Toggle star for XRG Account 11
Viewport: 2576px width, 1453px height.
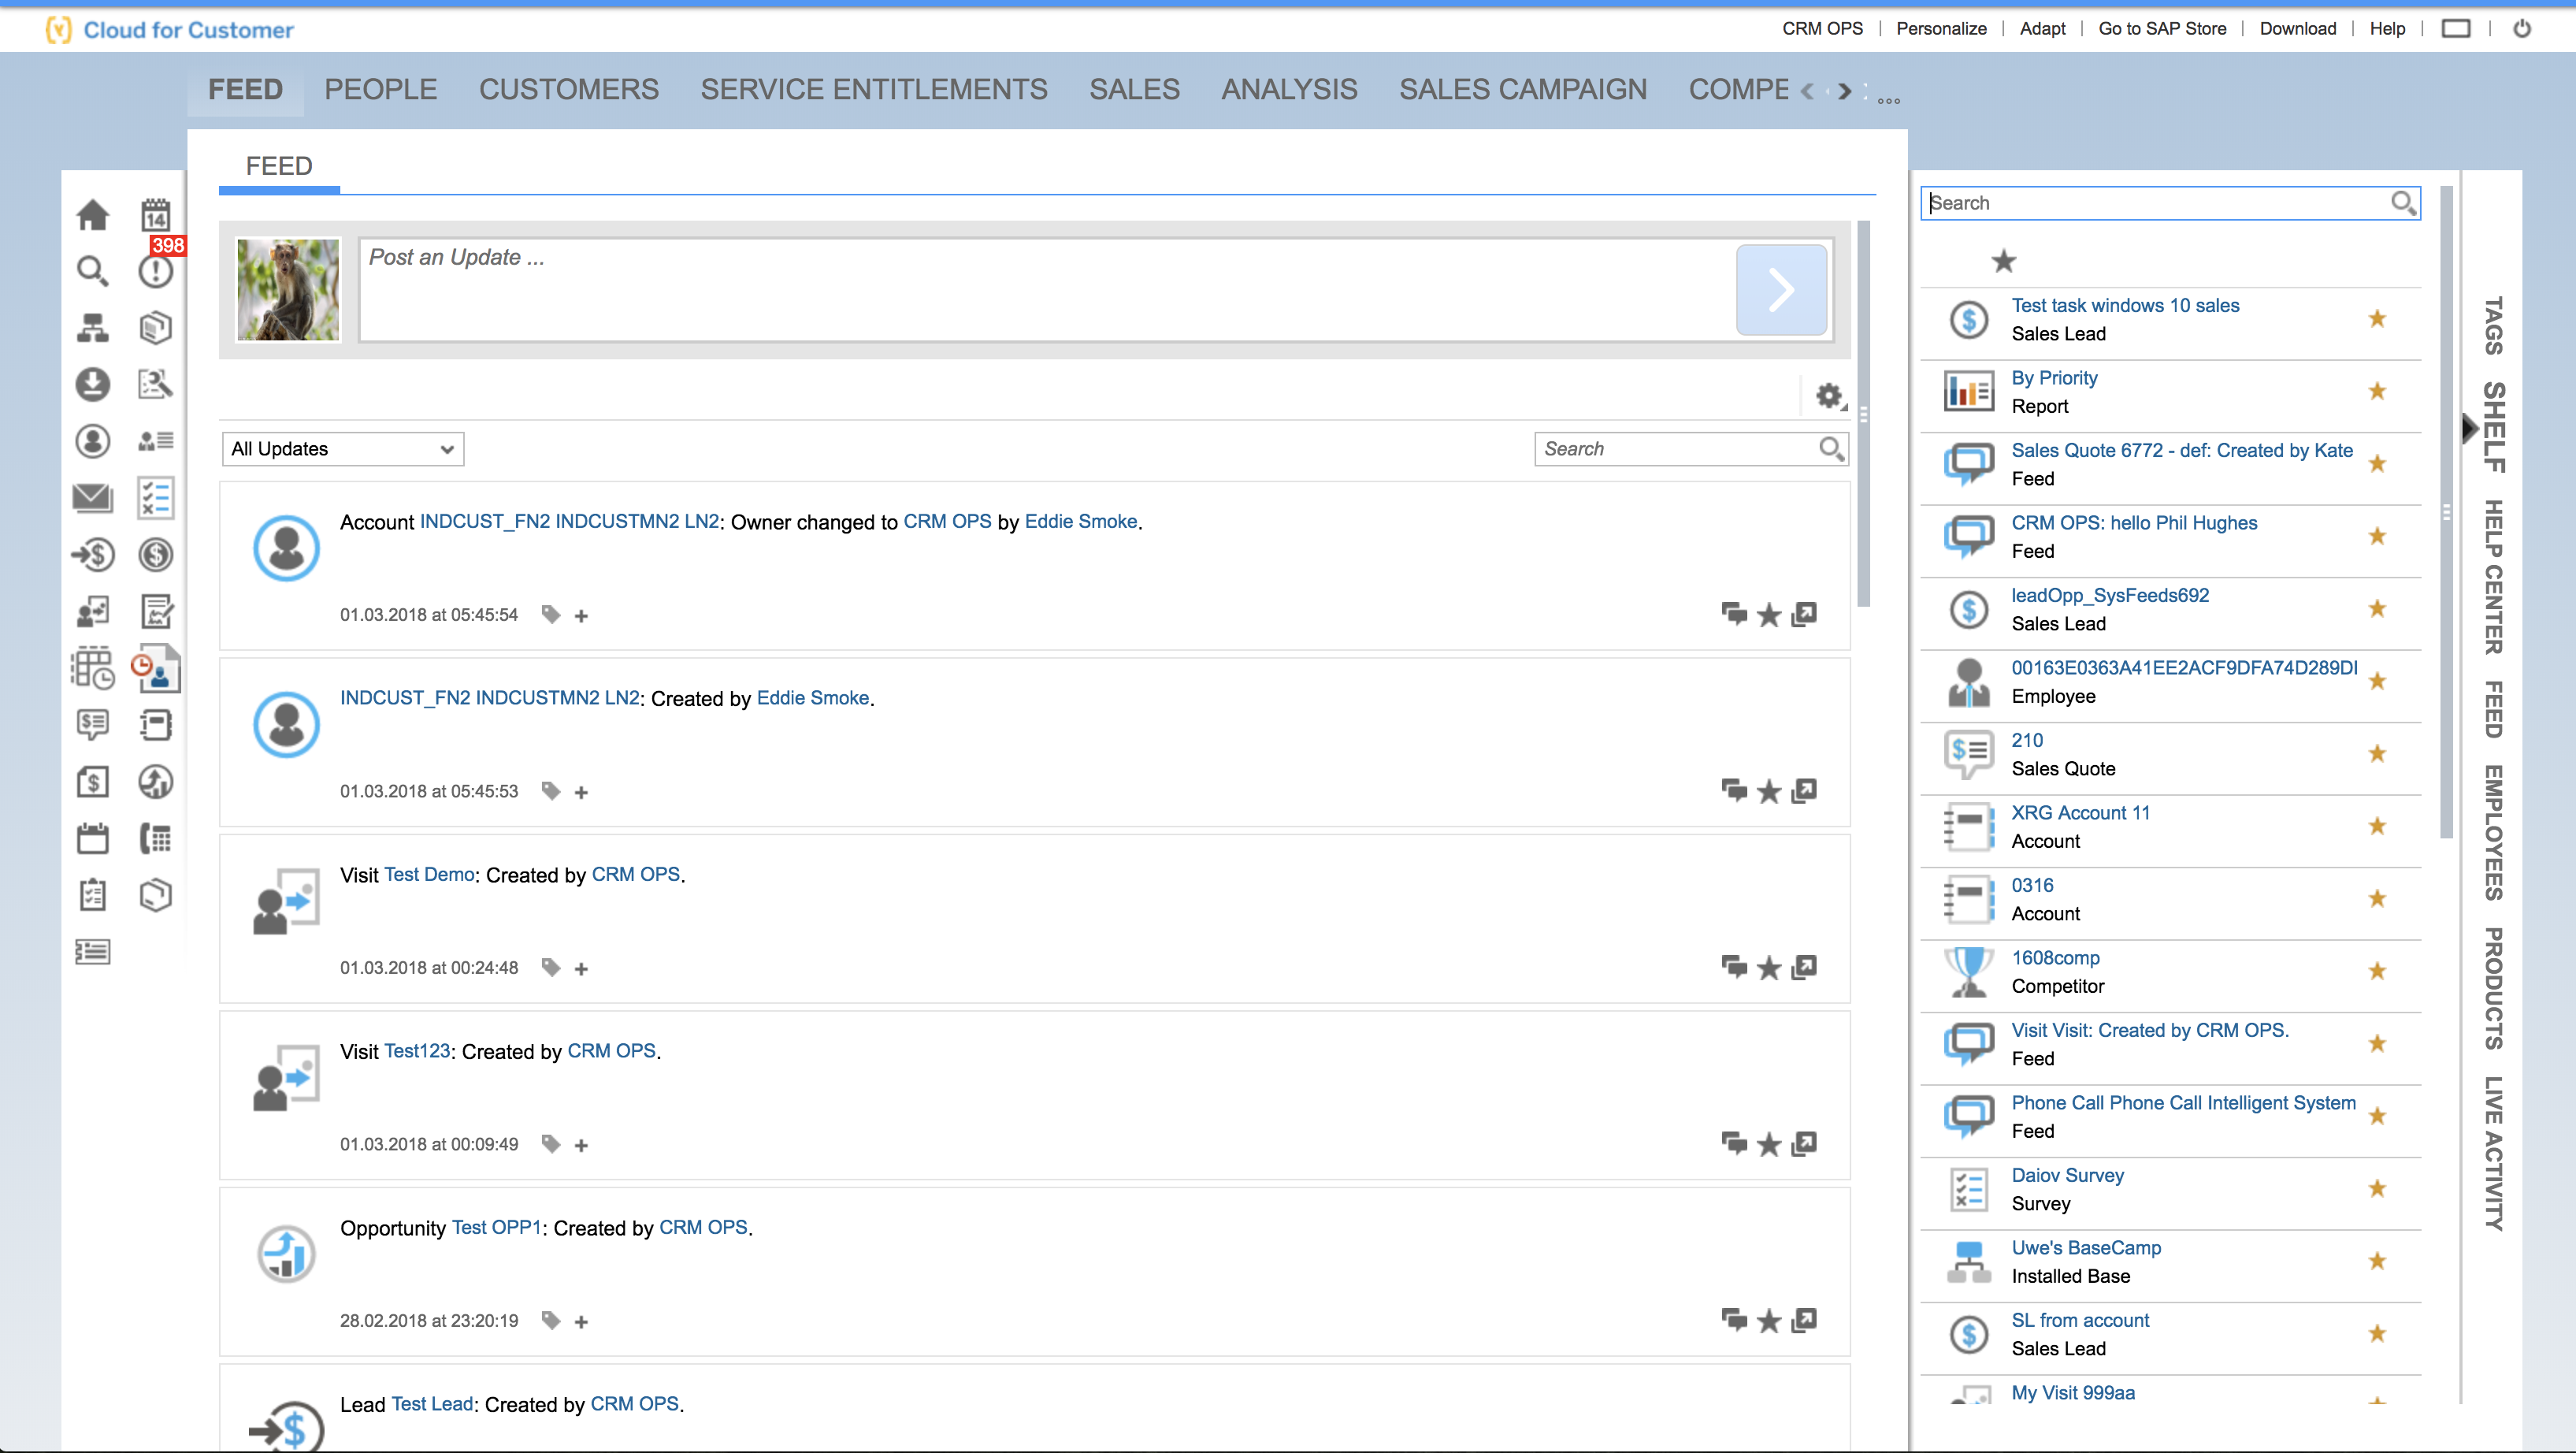pos(2377,826)
